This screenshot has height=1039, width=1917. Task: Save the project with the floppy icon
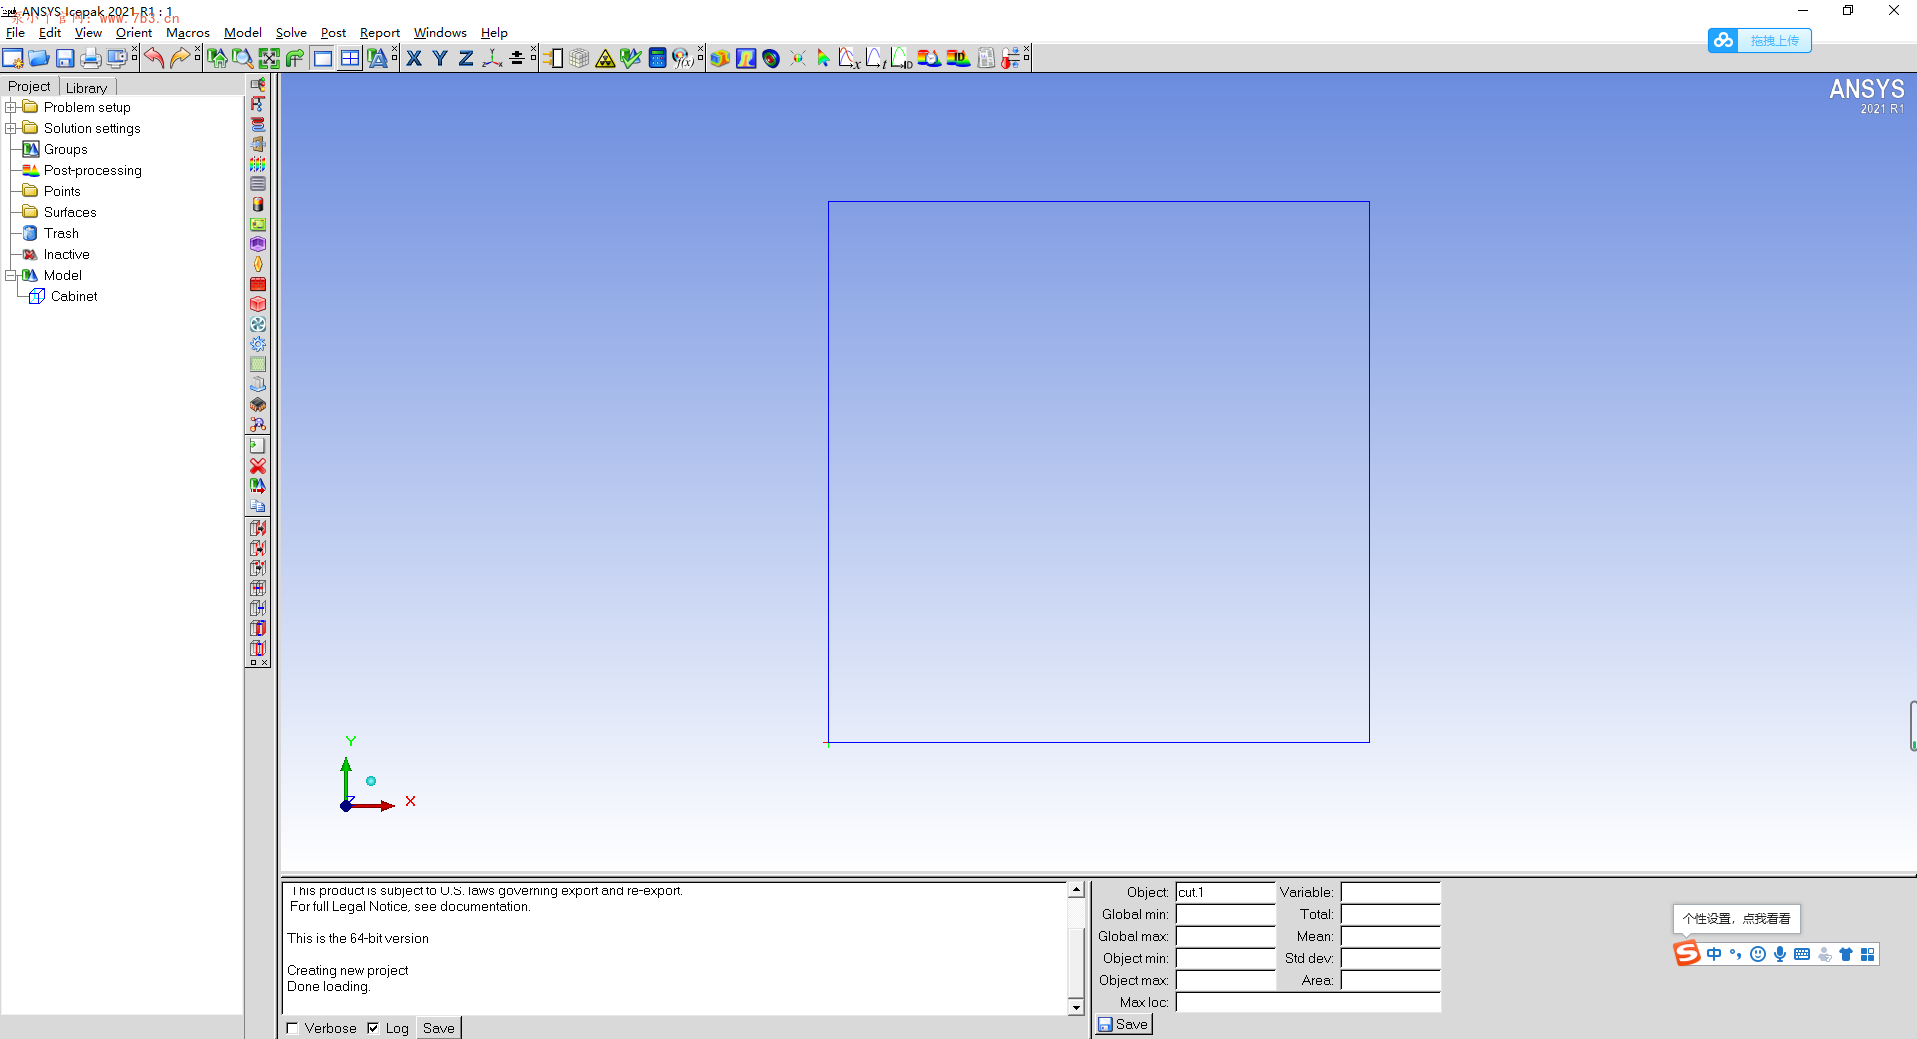point(65,58)
